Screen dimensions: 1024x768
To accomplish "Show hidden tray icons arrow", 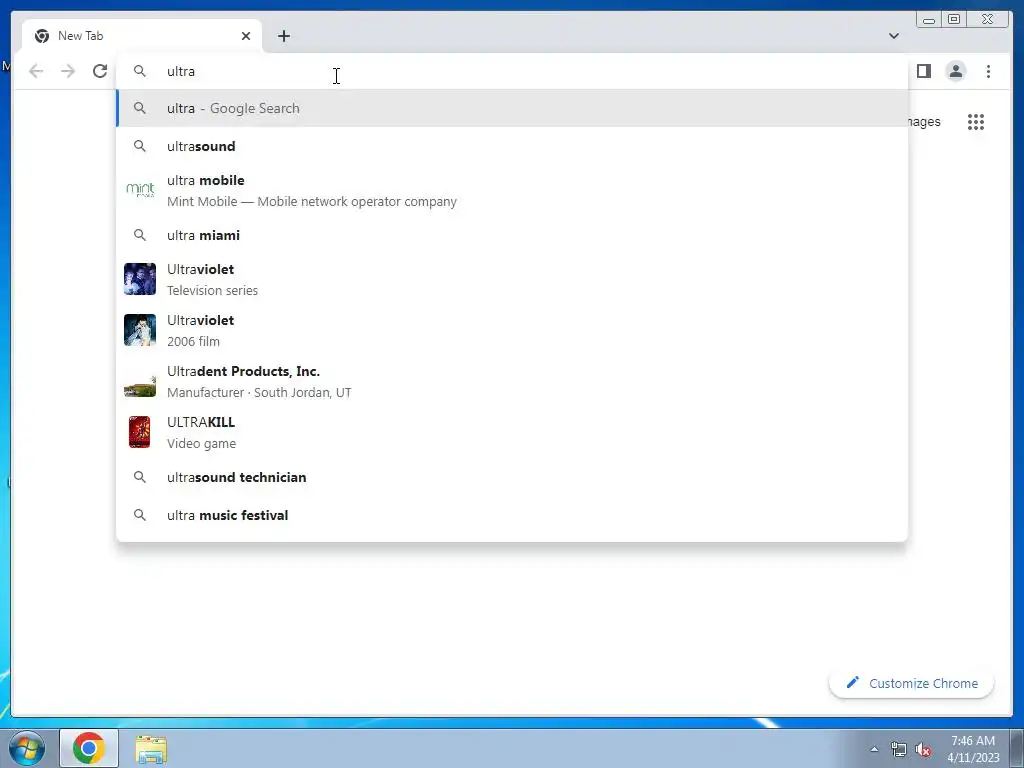I will point(874,749).
